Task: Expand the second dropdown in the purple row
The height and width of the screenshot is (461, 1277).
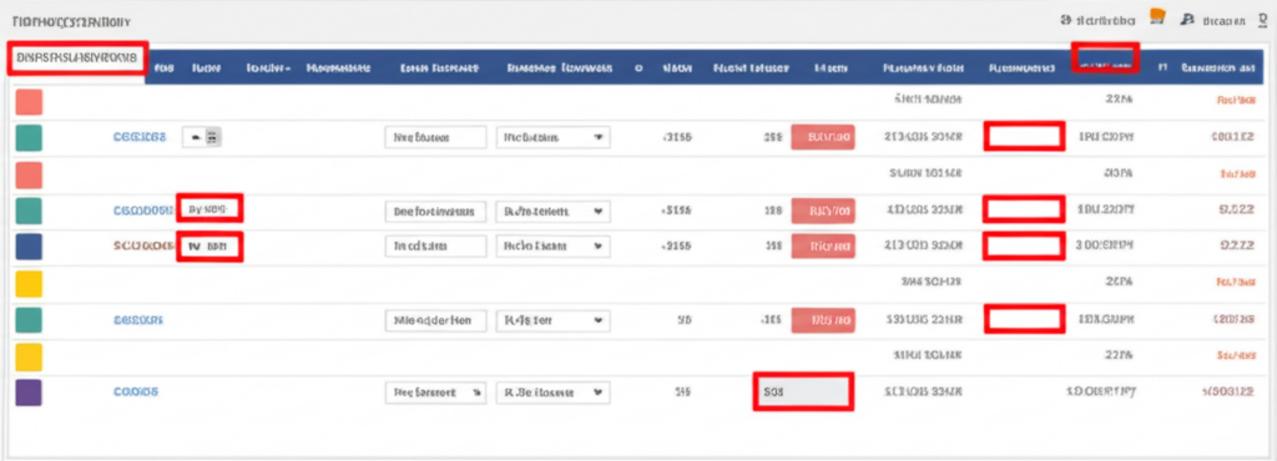Action: (x=552, y=393)
